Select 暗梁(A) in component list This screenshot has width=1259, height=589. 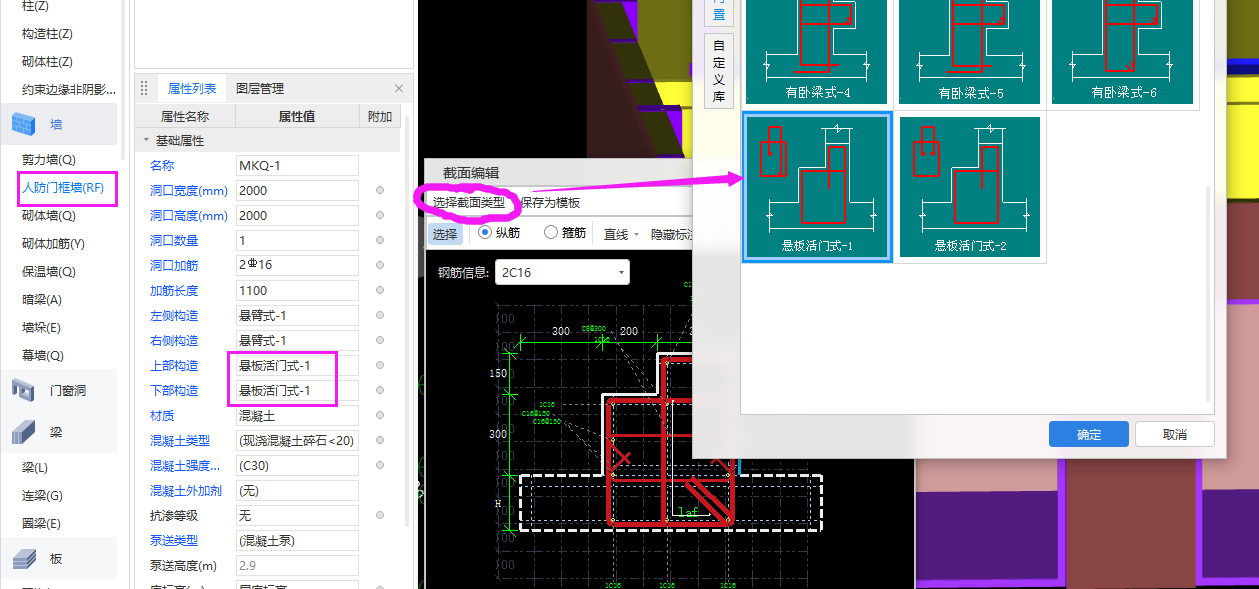tap(42, 299)
